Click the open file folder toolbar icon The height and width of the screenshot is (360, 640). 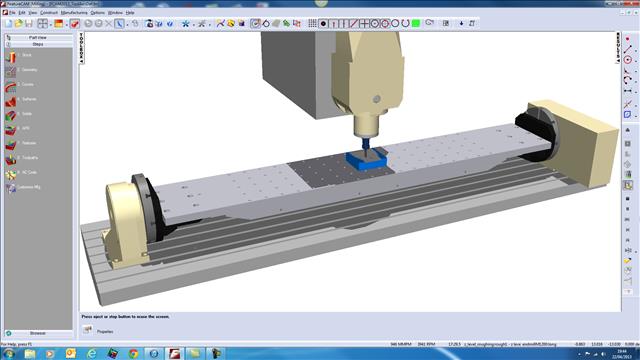click(x=18, y=24)
